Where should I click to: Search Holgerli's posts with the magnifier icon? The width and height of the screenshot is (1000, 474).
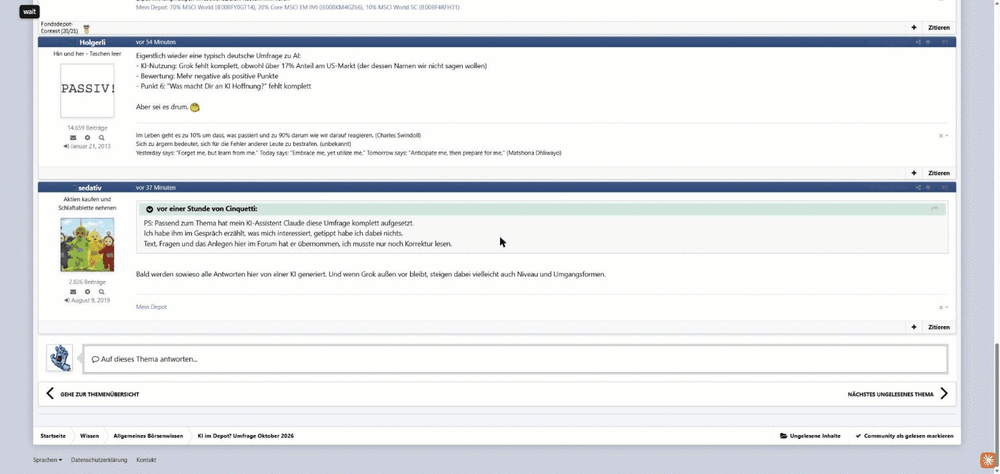pyautogui.click(x=101, y=138)
